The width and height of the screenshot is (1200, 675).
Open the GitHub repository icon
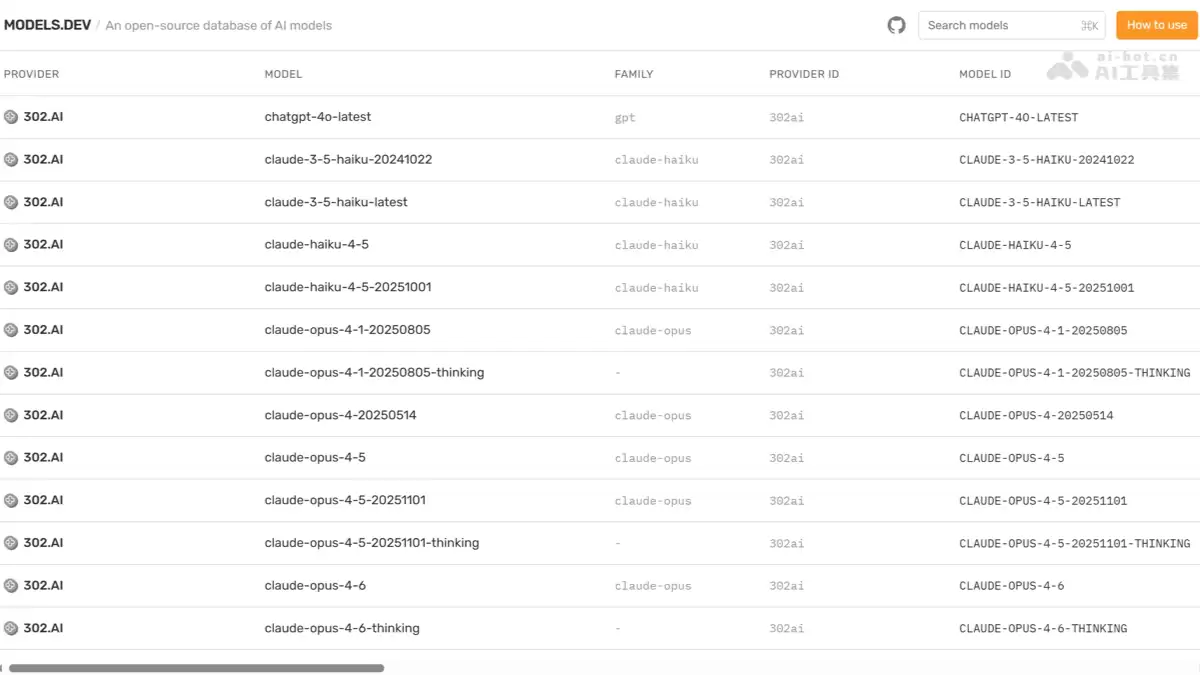click(x=896, y=25)
